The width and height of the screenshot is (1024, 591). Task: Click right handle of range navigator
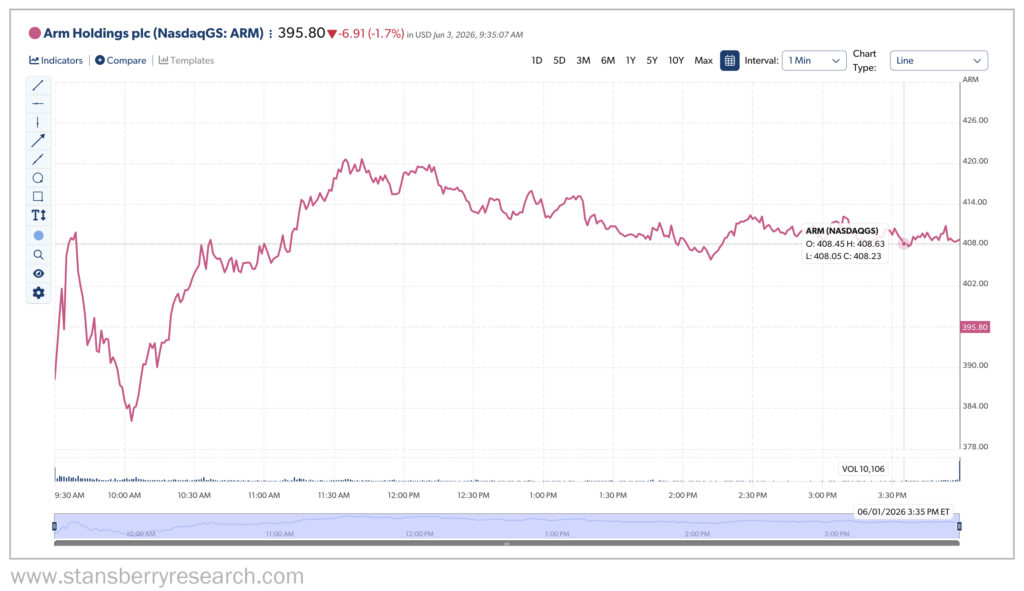[959, 526]
